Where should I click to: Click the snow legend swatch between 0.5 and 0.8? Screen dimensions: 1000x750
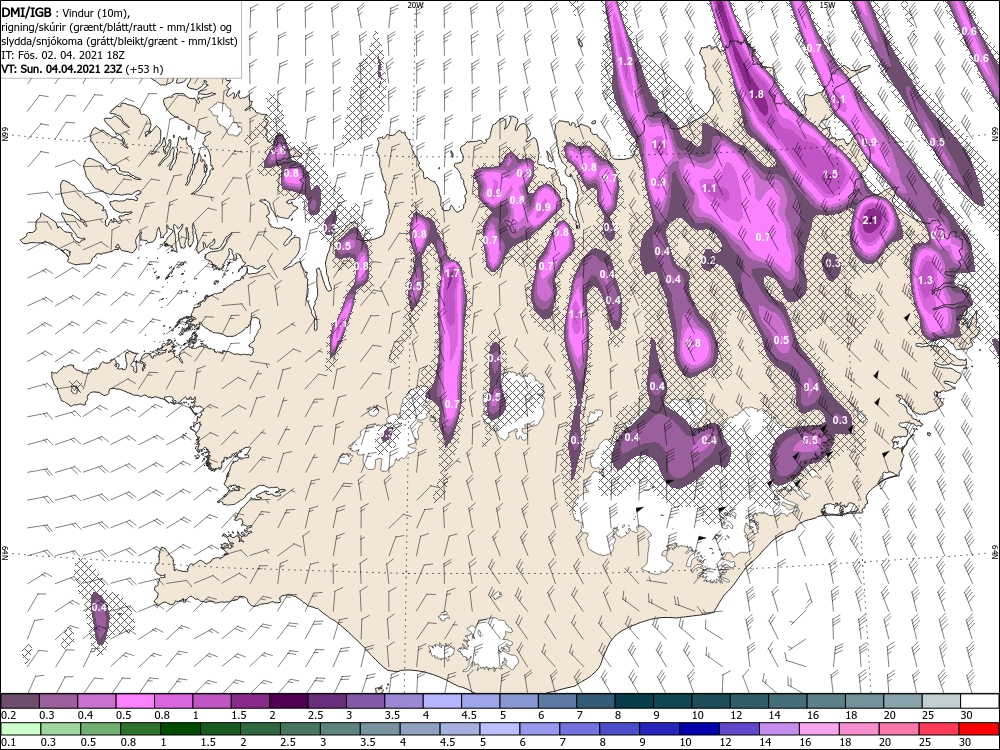point(135,701)
